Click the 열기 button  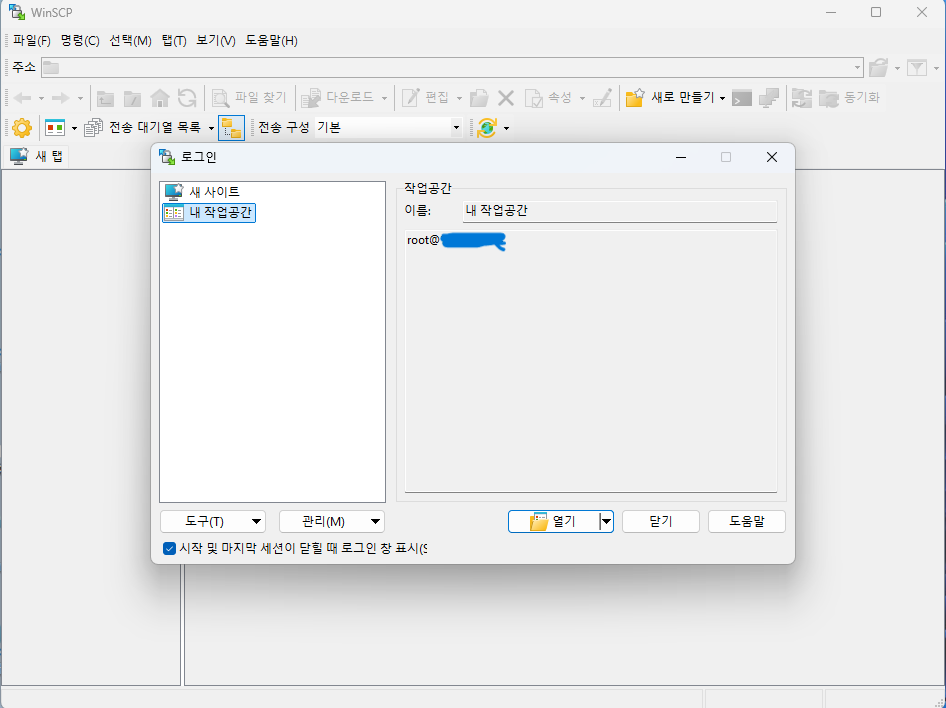tap(553, 522)
